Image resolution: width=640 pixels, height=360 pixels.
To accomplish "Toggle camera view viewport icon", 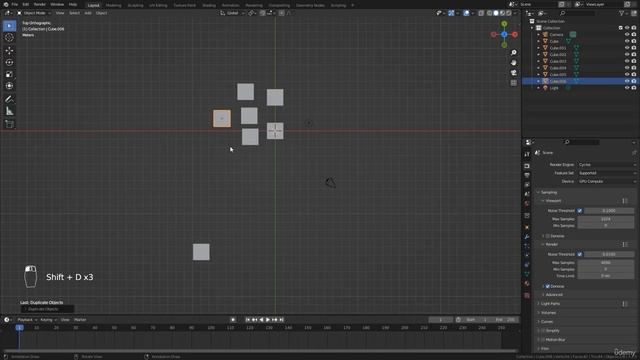I will (513, 73).
